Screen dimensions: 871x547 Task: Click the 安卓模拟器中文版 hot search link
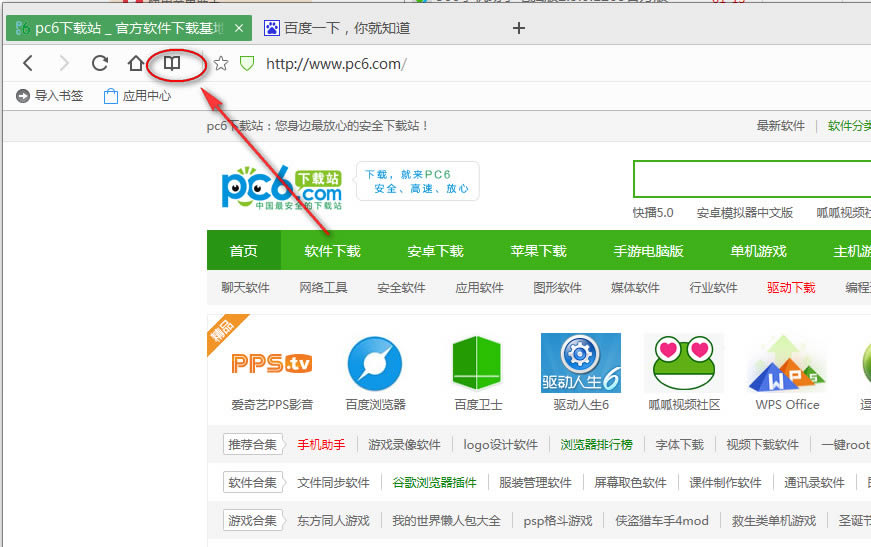pos(745,213)
